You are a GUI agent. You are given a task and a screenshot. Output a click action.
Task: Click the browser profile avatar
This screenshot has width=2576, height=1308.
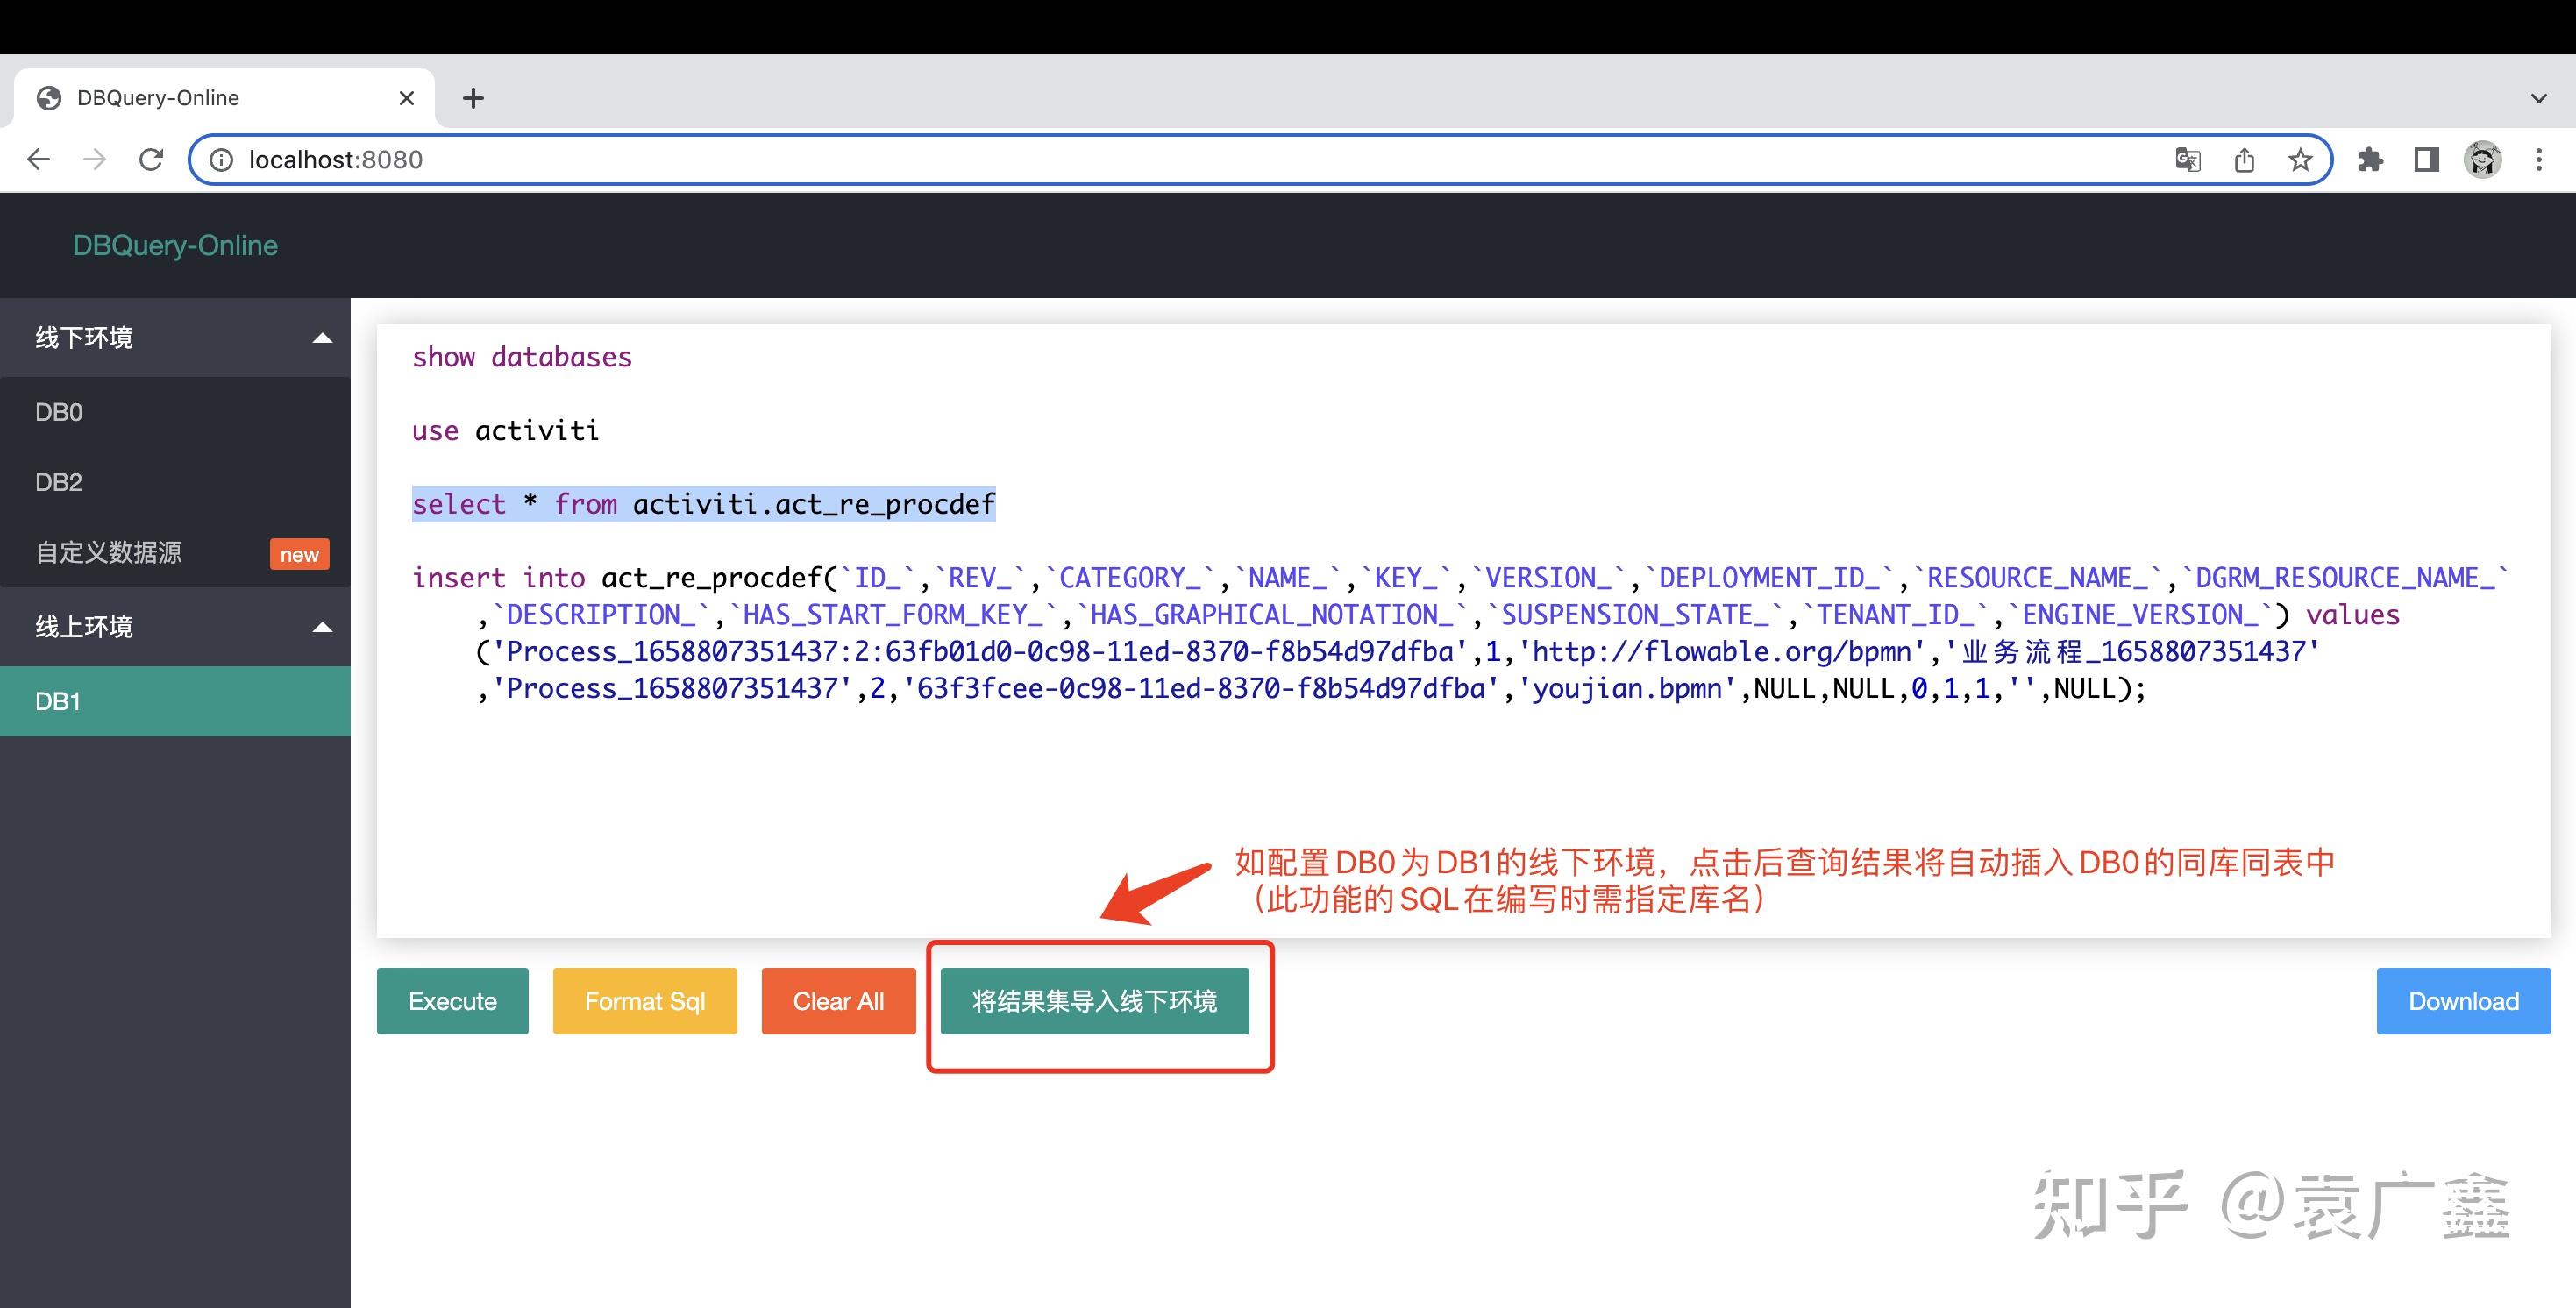[x=2484, y=159]
